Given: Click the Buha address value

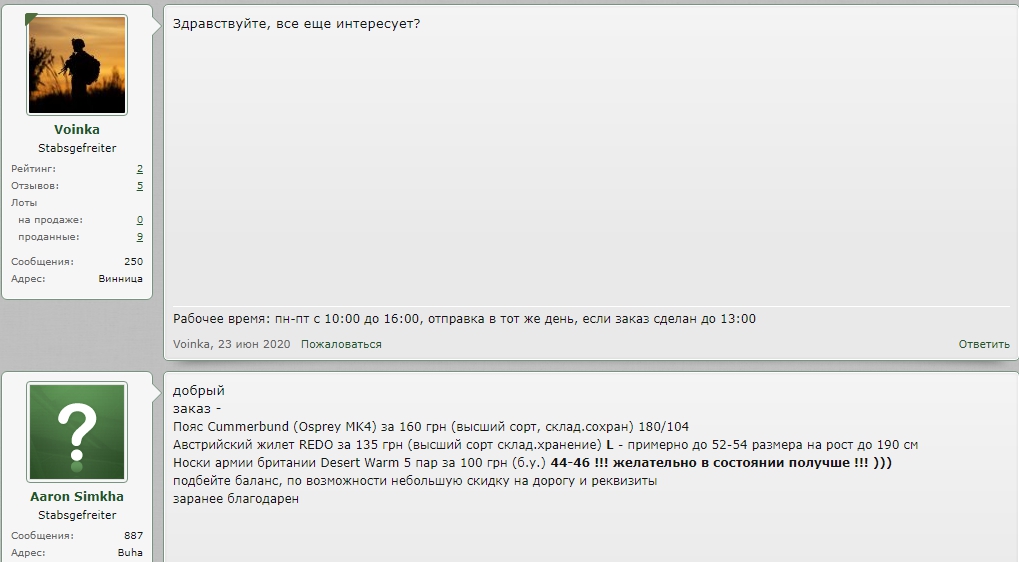Looking at the screenshot, I should click(x=130, y=553).
